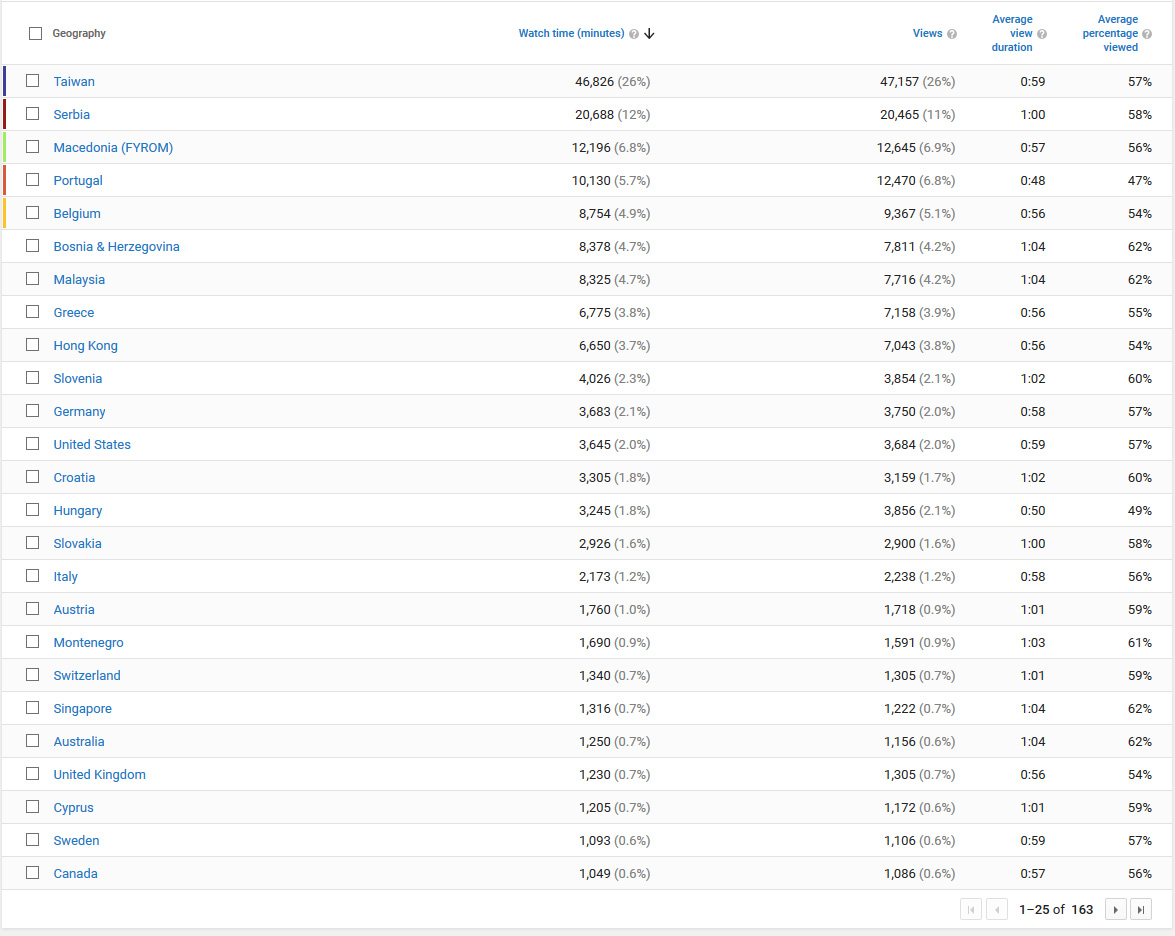Click help icon beside Views header

pos(952,34)
